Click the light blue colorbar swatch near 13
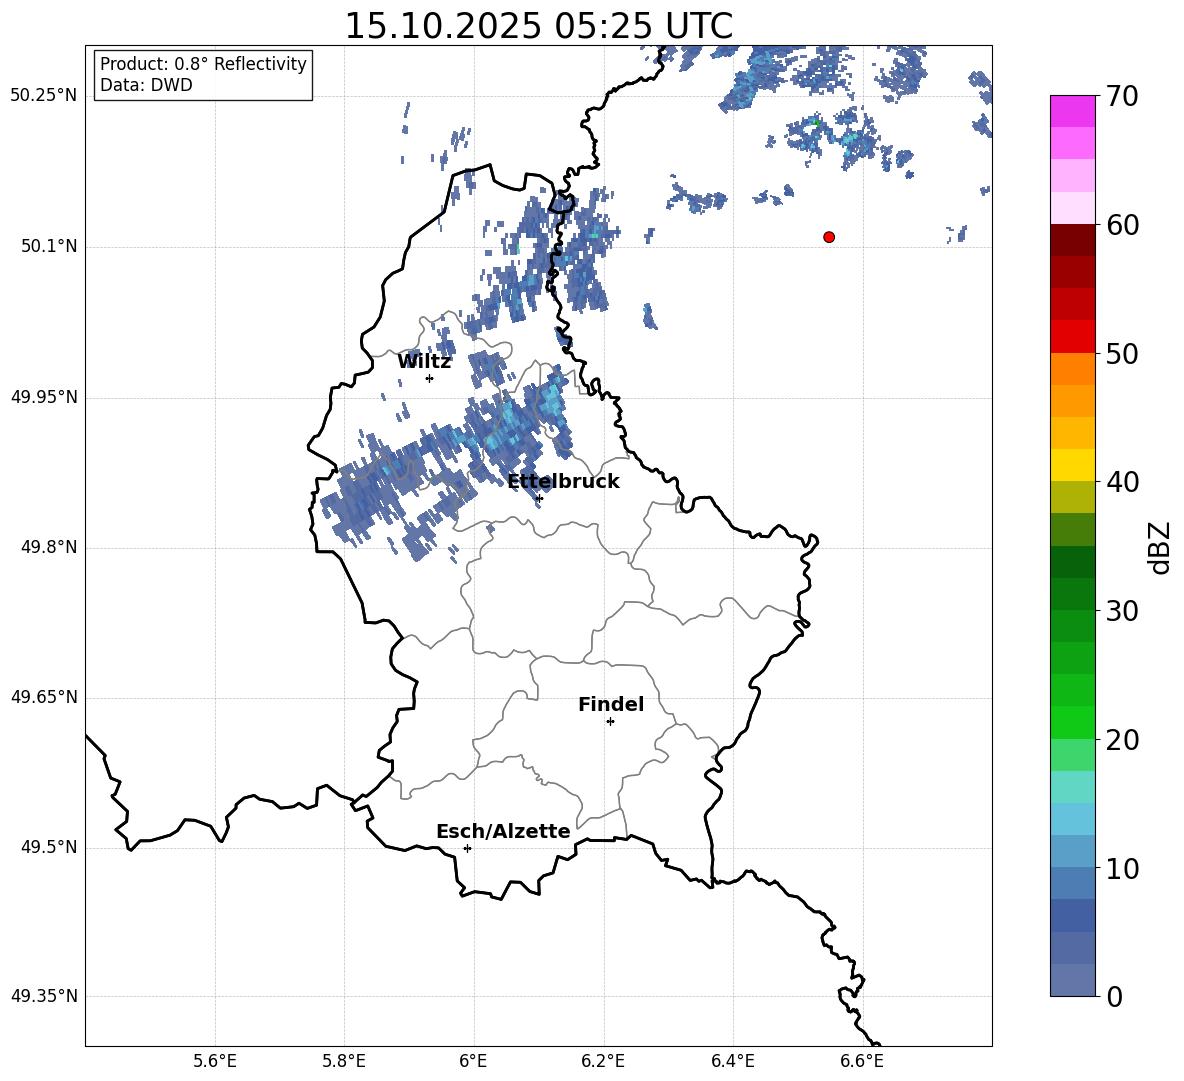 (x=1073, y=819)
